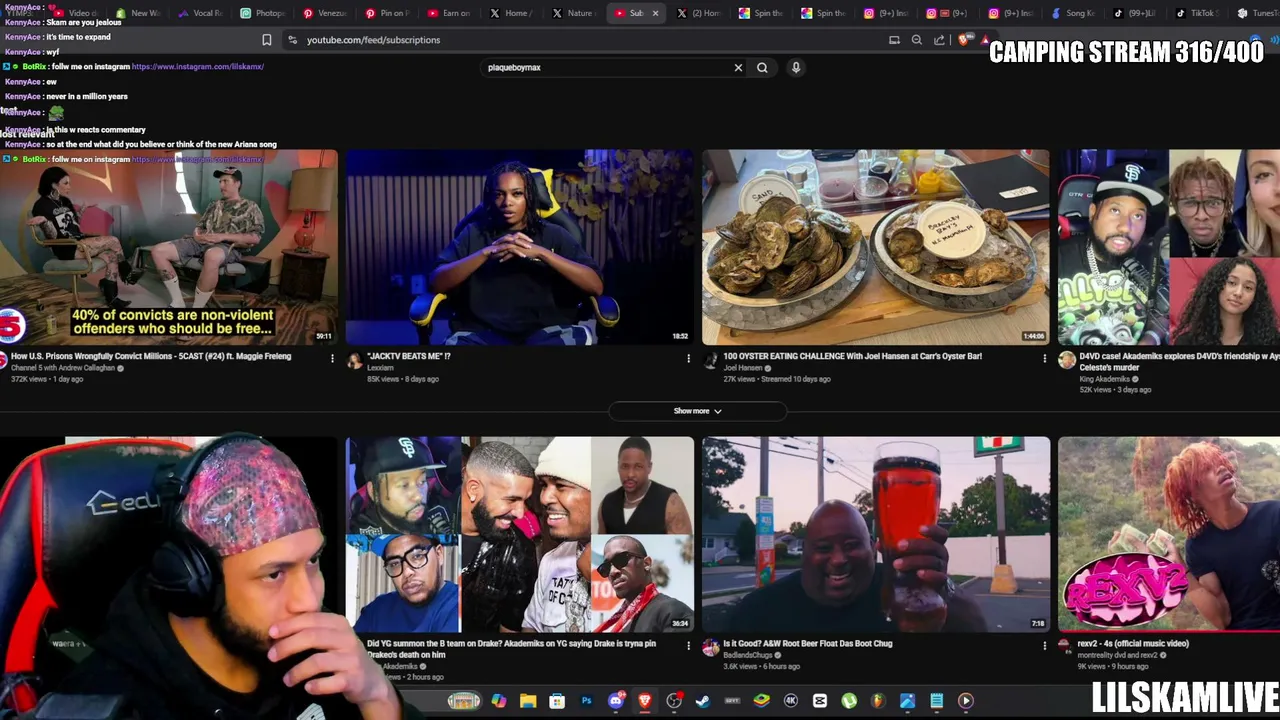Play the U.S. Prisons 5CAST video thumbnail
This screenshot has width=1280, height=720.
pyautogui.click(x=168, y=247)
